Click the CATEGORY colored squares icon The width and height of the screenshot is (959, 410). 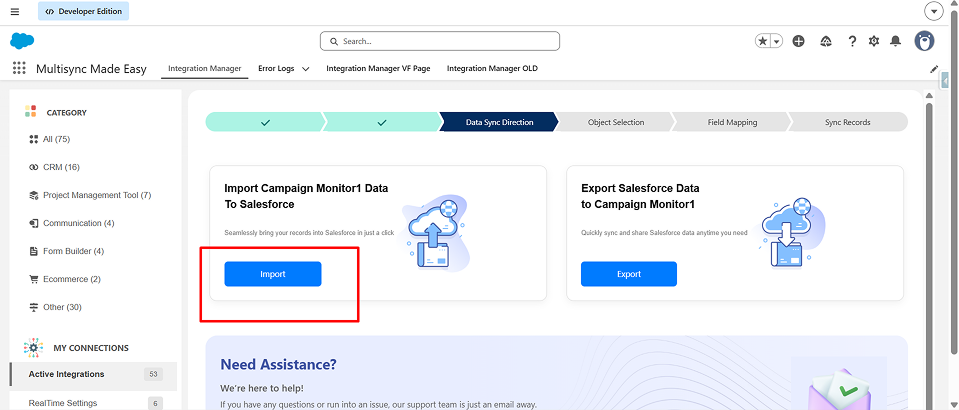(31, 111)
